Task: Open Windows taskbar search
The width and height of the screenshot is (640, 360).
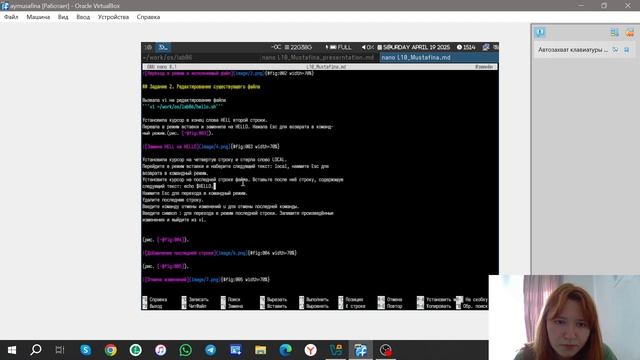Action: pyautogui.click(x=36, y=350)
